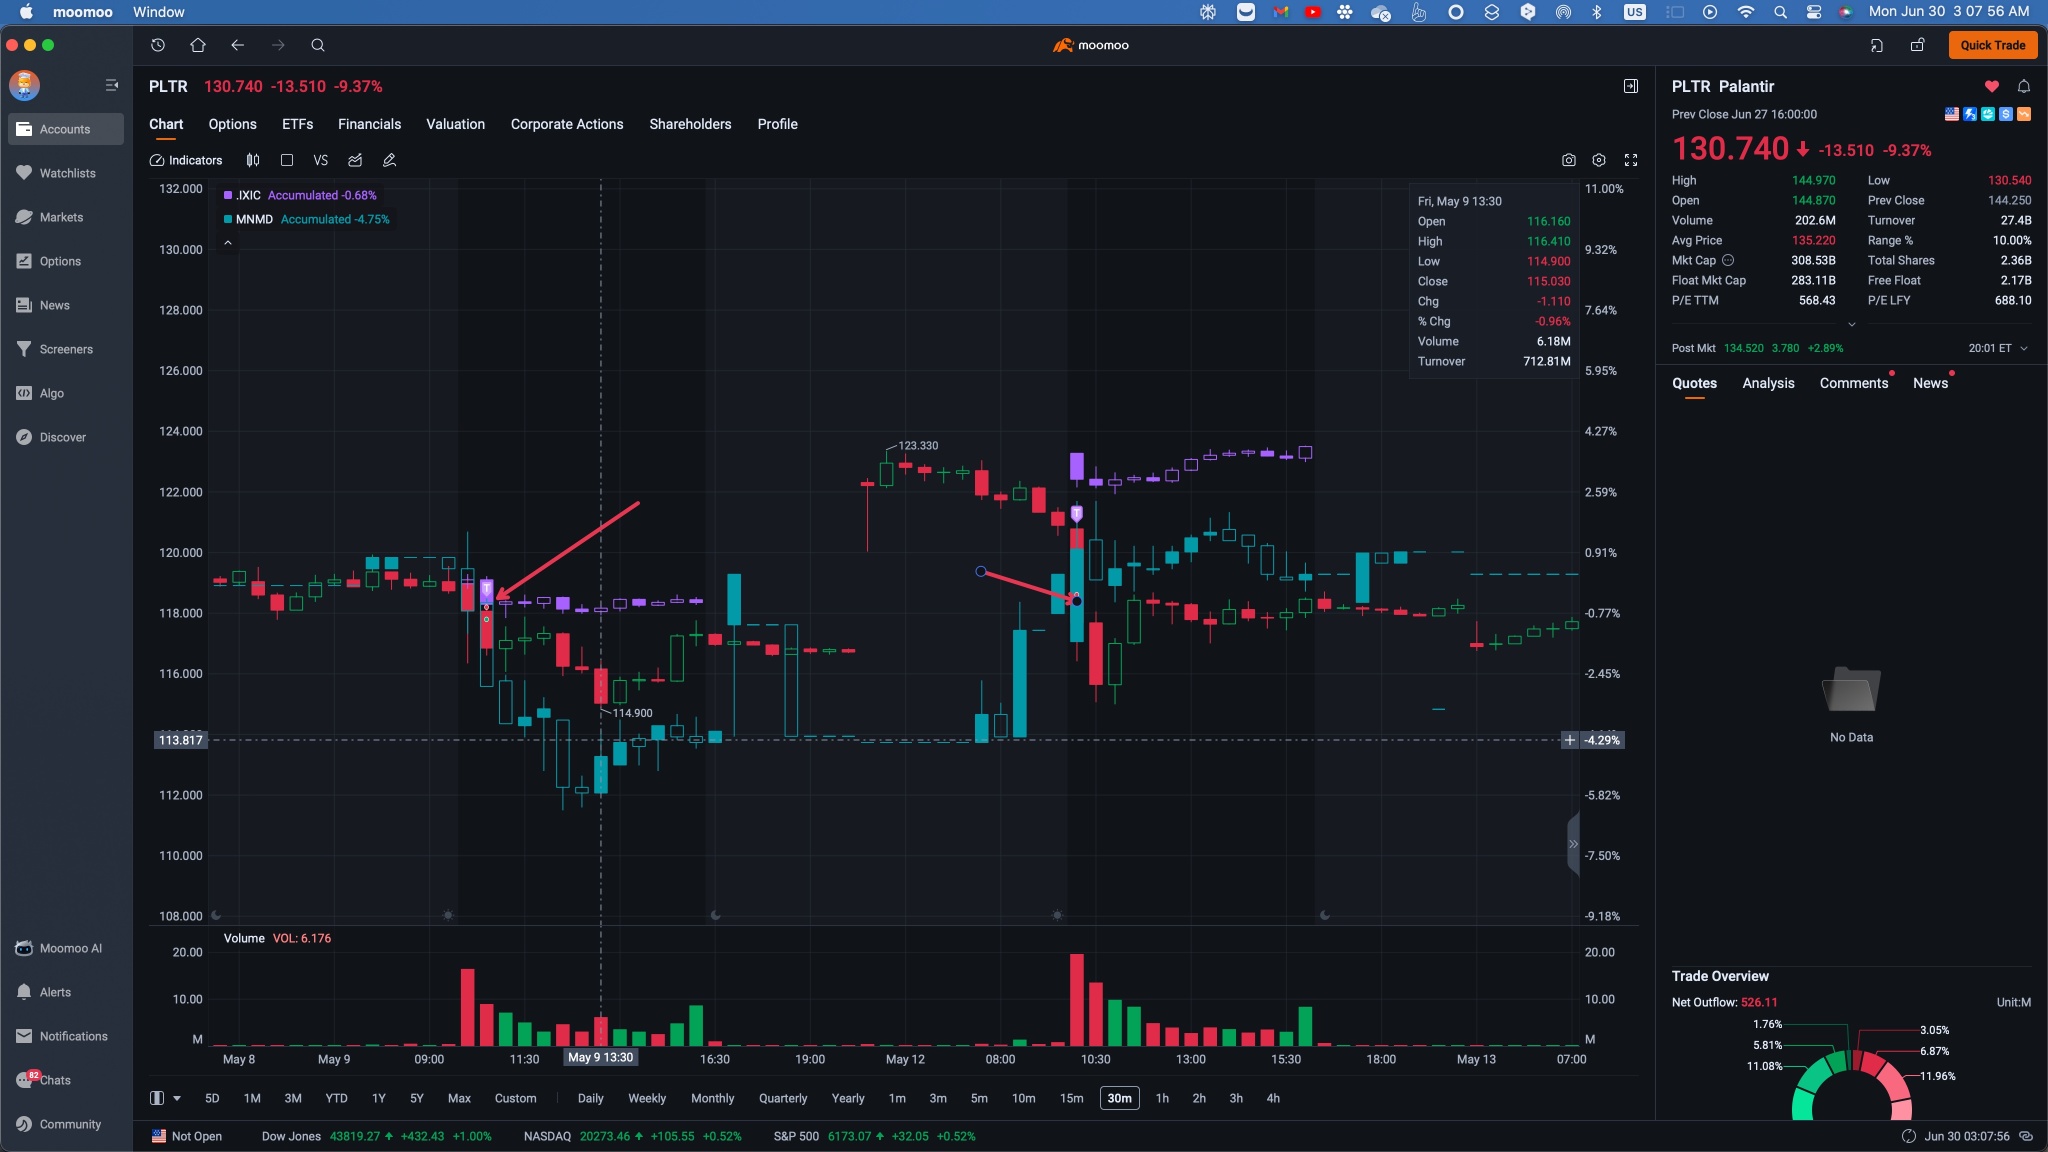This screenshot has width=2048, height=1152.
Task: Select the 30m interval
Action: point(1119,1098)
